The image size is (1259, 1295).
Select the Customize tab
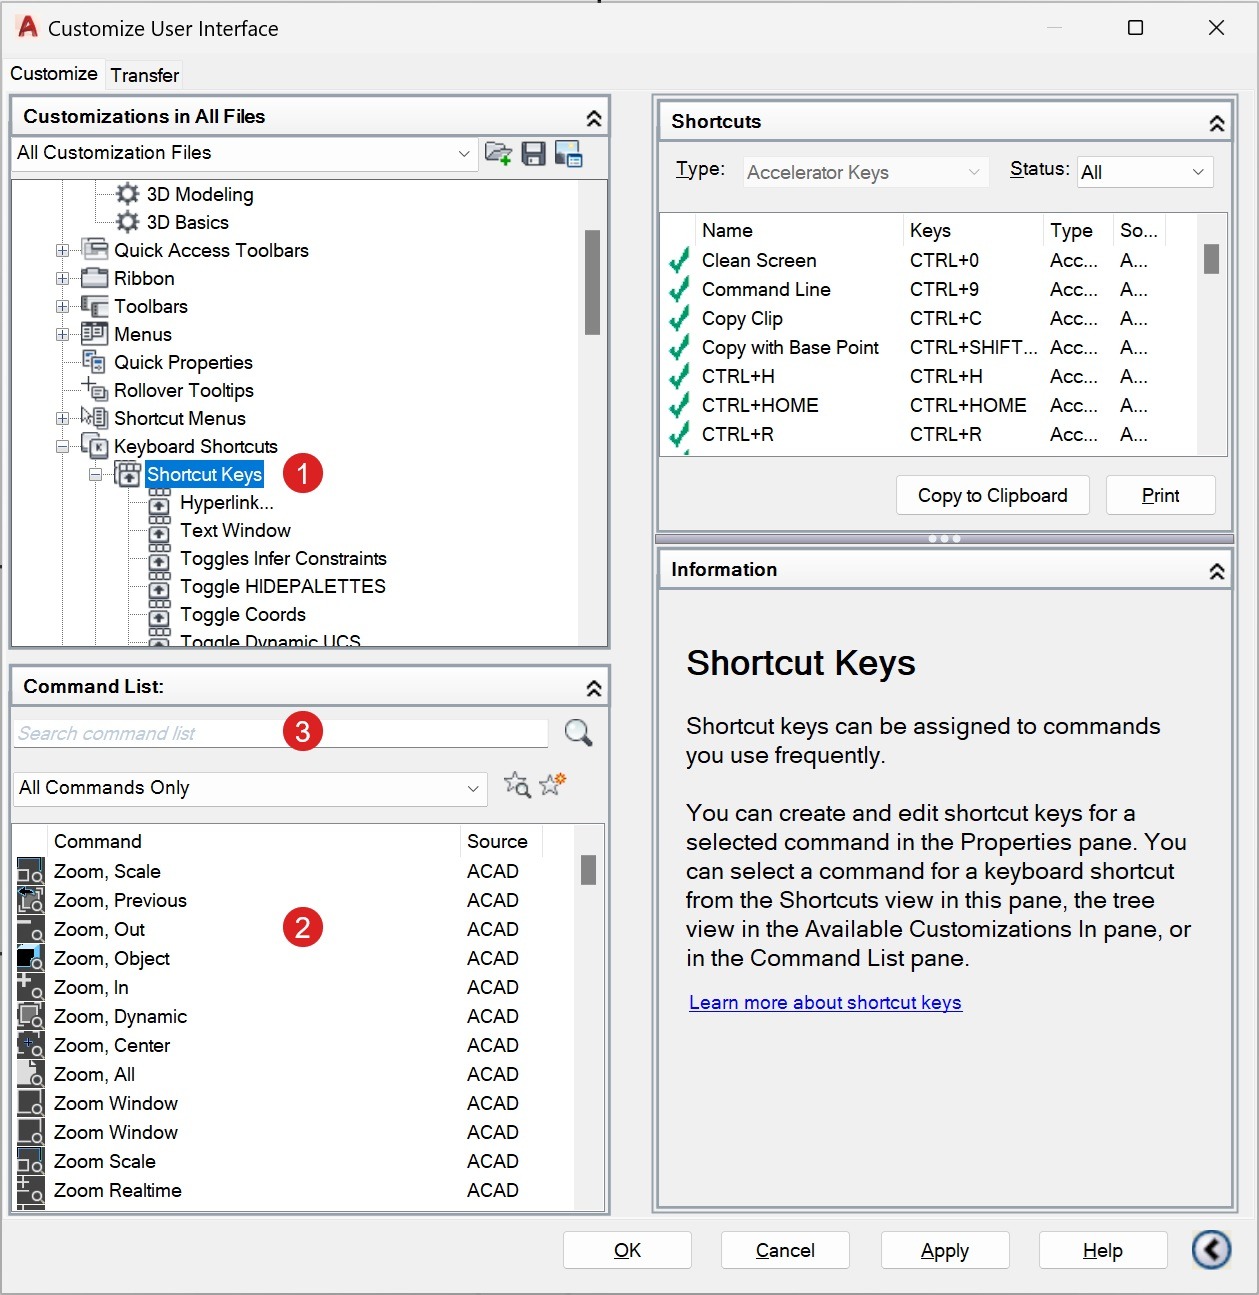tap(54, 74)
